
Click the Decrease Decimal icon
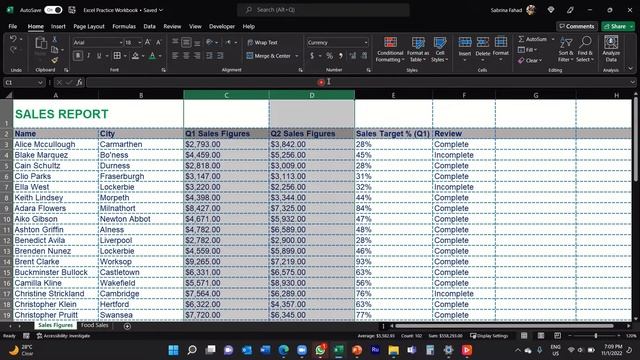point(364,56)
